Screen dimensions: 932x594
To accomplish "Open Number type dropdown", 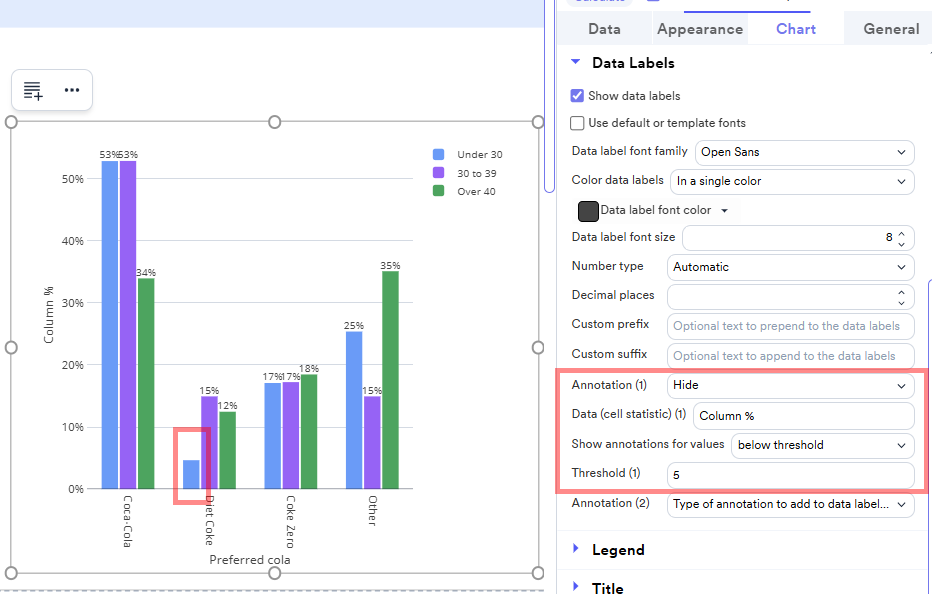I will click(x=790, y=267).
